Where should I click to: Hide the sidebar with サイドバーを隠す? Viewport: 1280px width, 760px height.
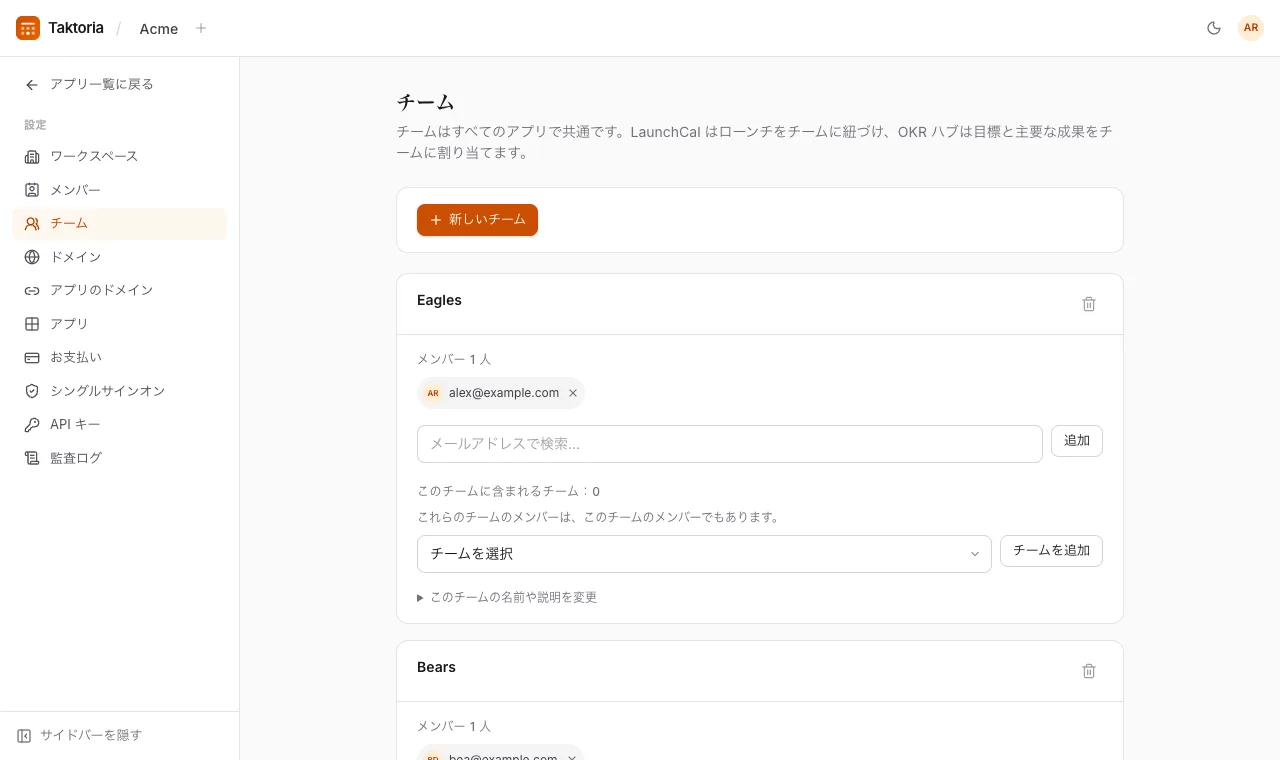(80, 735)
